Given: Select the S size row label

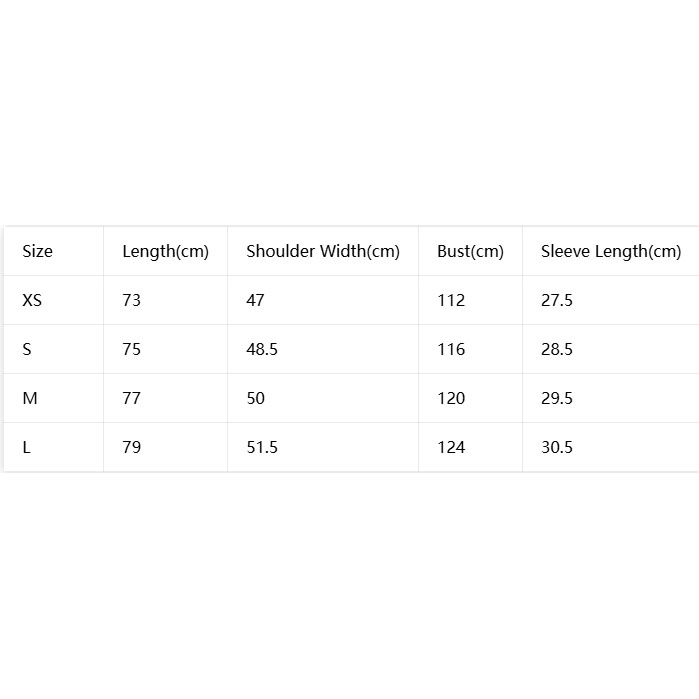Looking at the screenshot, I should click(27, 349).
